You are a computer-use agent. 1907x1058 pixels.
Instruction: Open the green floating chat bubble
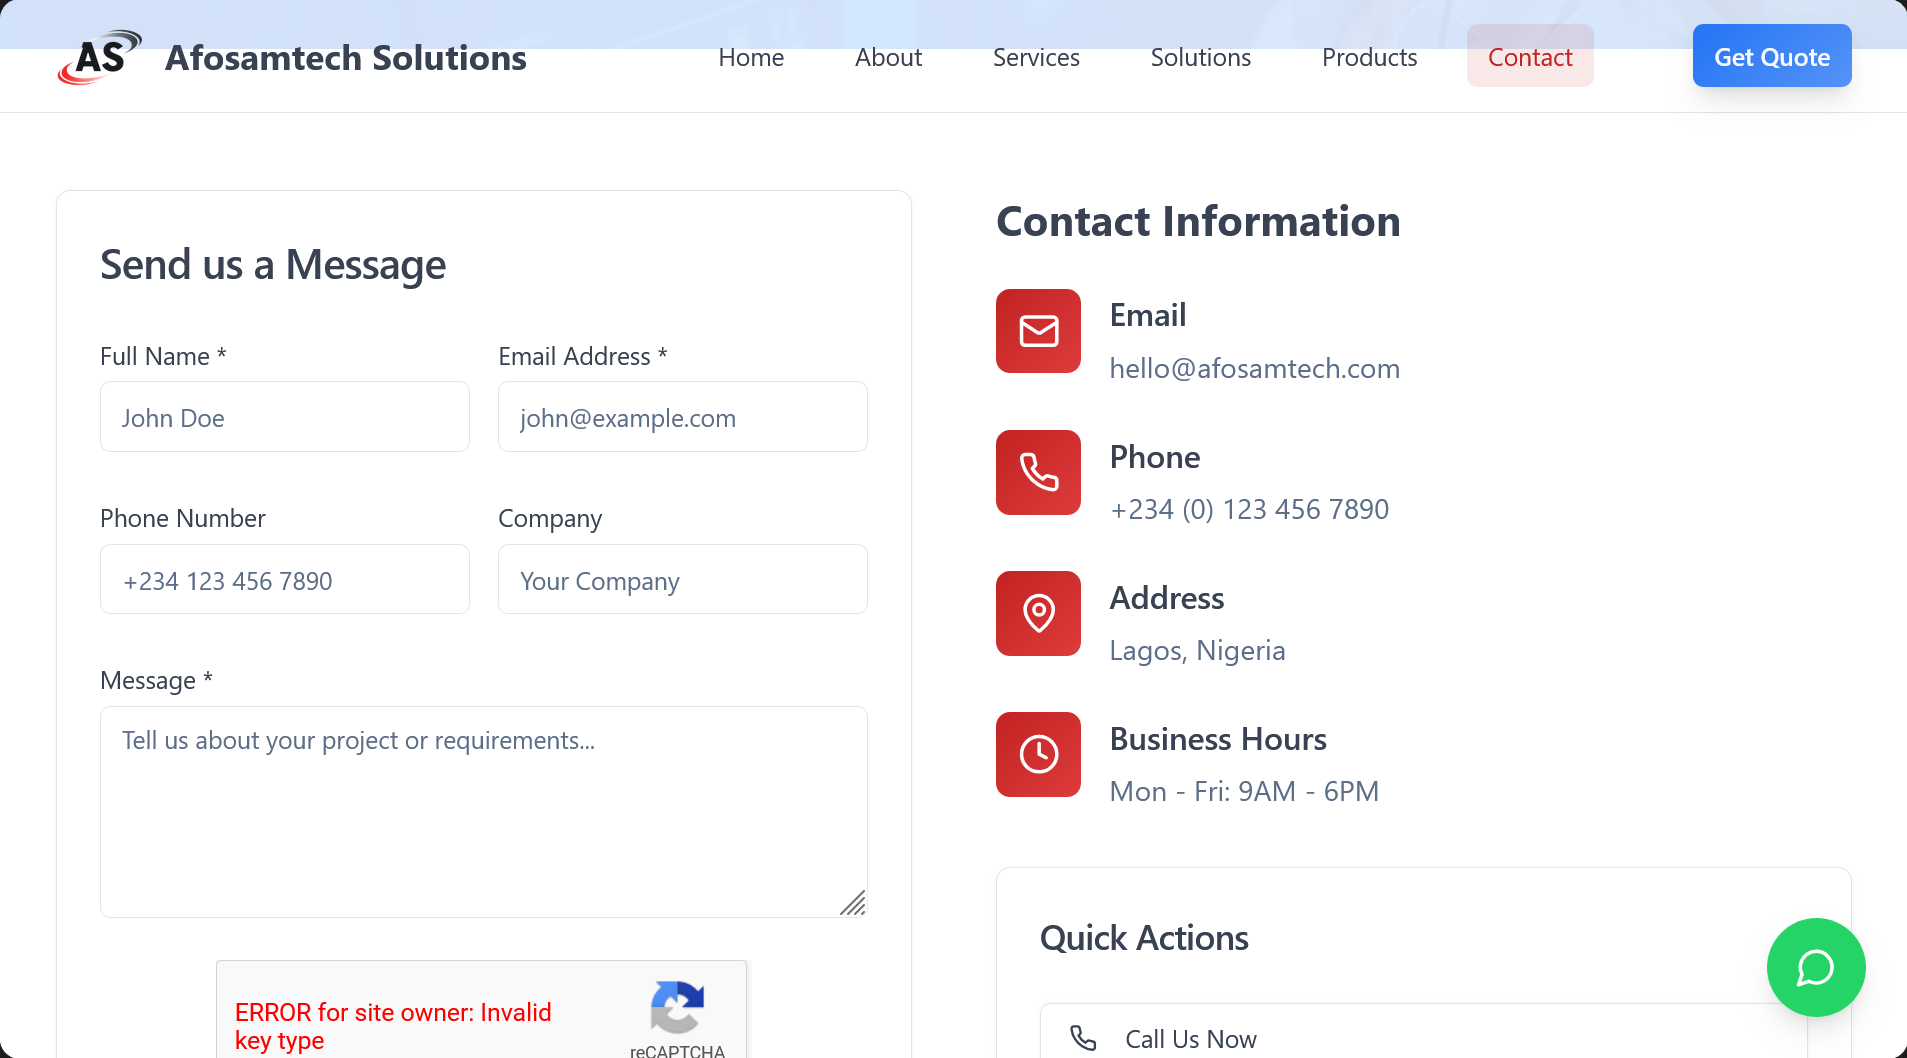point(1815,967)
